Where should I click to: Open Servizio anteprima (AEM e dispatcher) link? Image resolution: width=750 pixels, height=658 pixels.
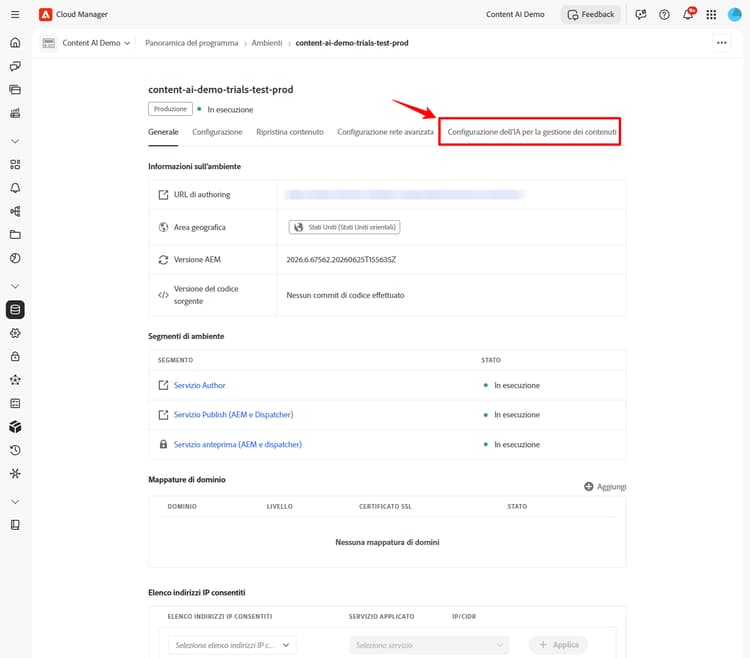238,444
